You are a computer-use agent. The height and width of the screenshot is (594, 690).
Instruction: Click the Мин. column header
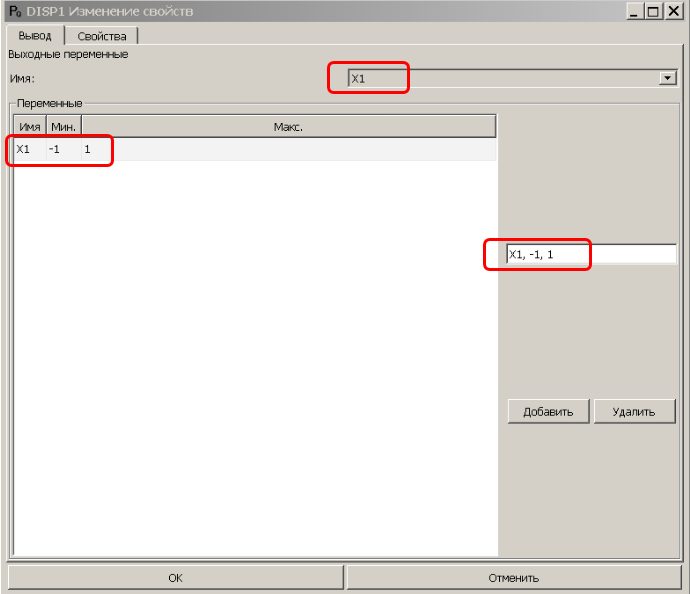(x=64, y=127)
